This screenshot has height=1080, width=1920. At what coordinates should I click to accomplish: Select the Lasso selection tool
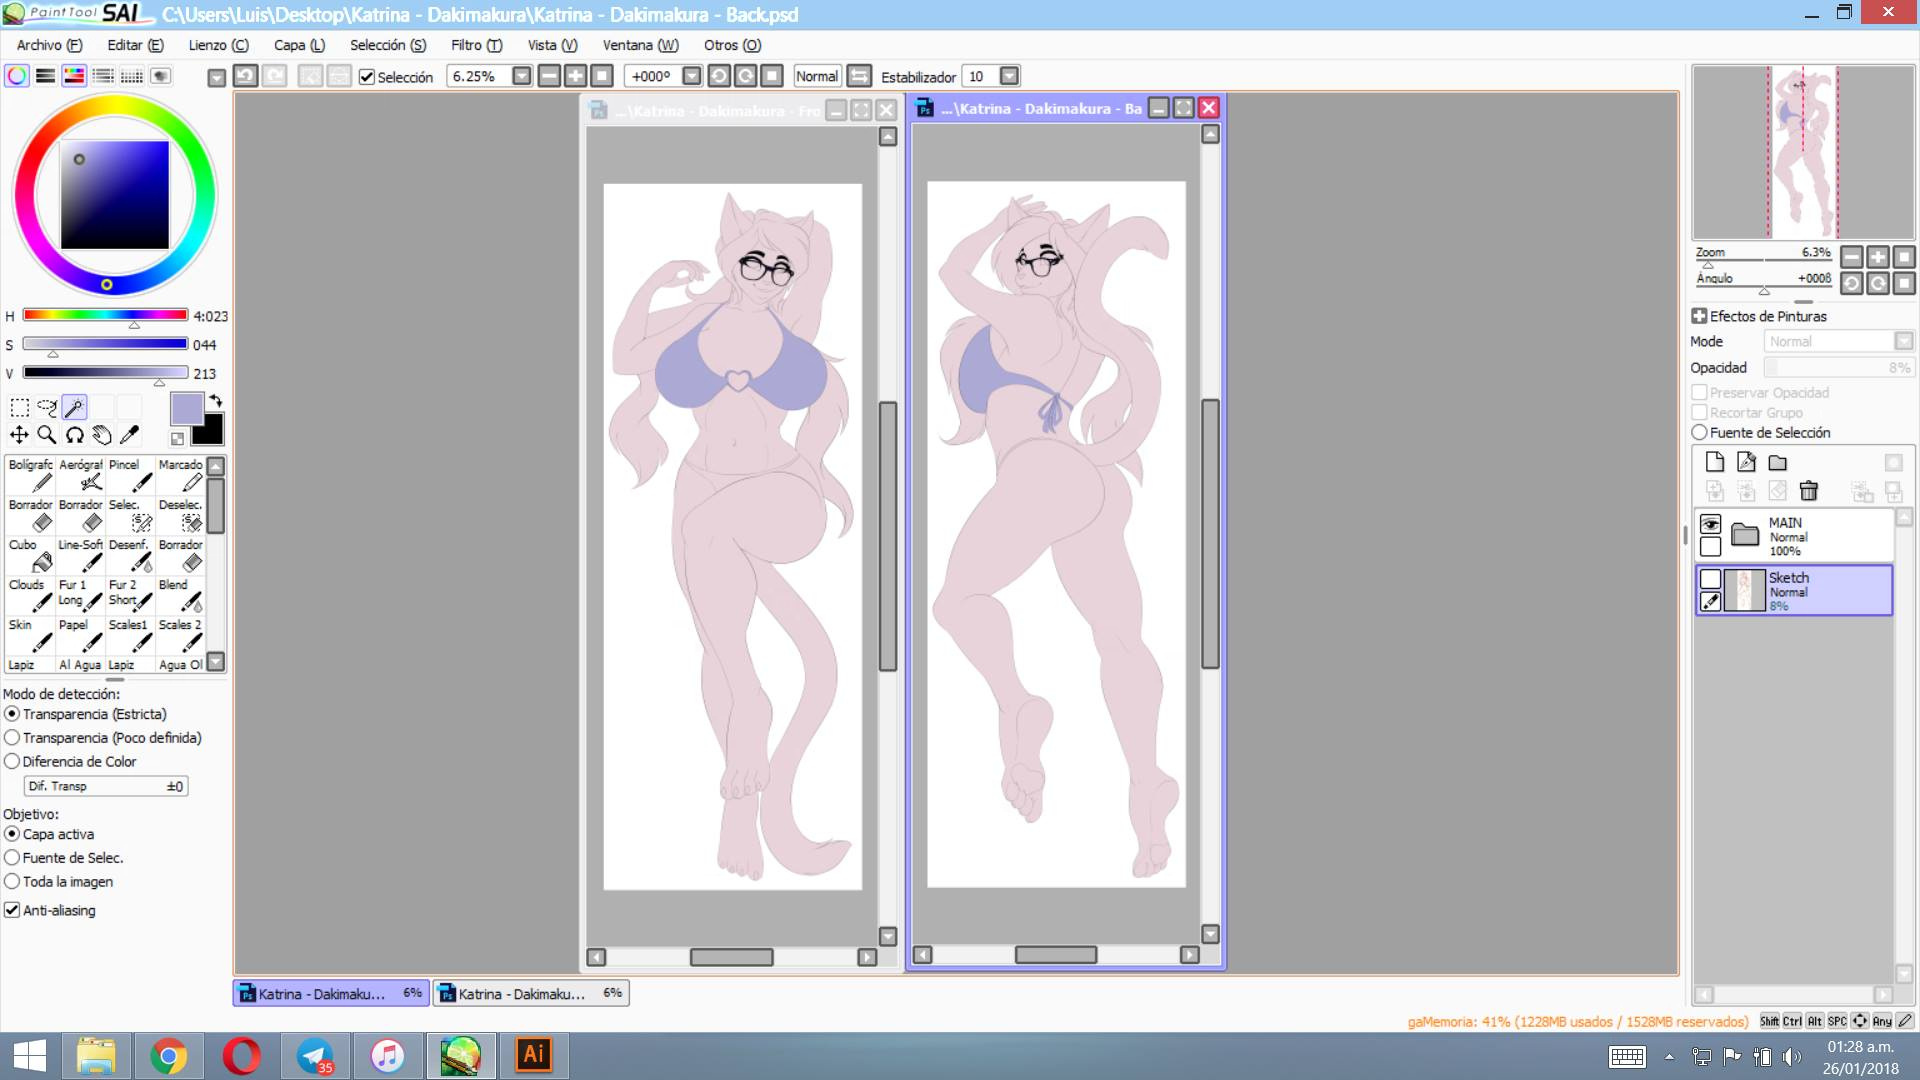tap(47, 407)
